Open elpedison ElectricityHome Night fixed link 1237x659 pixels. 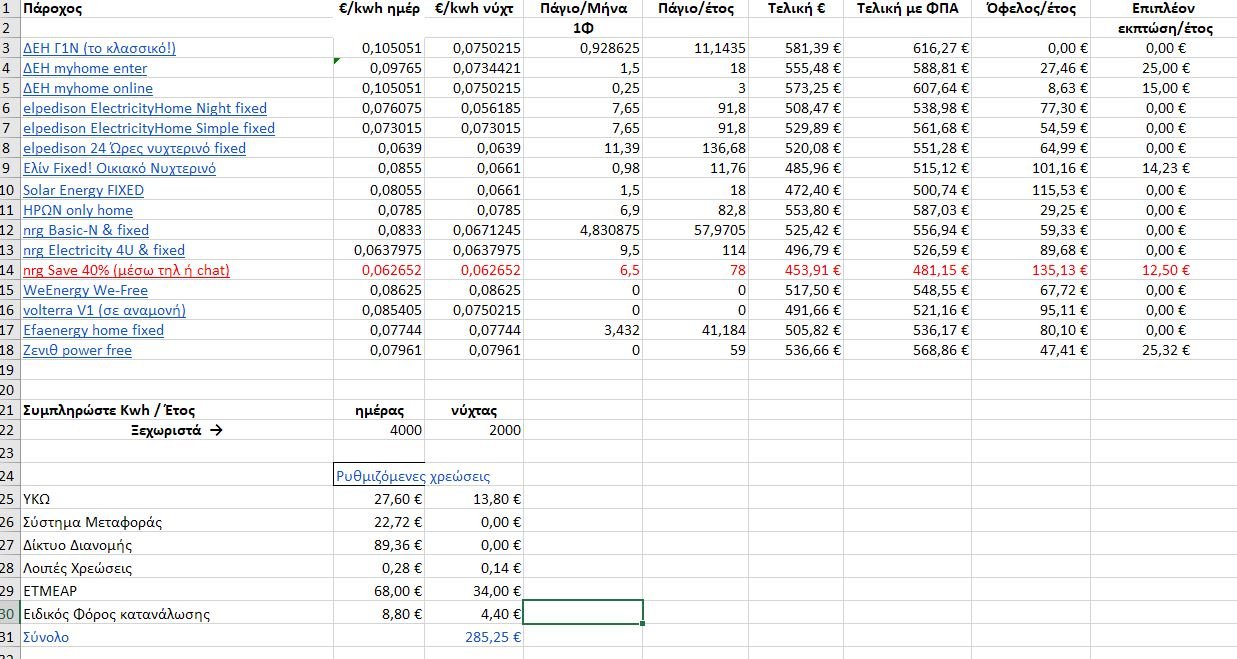[145, 108]
